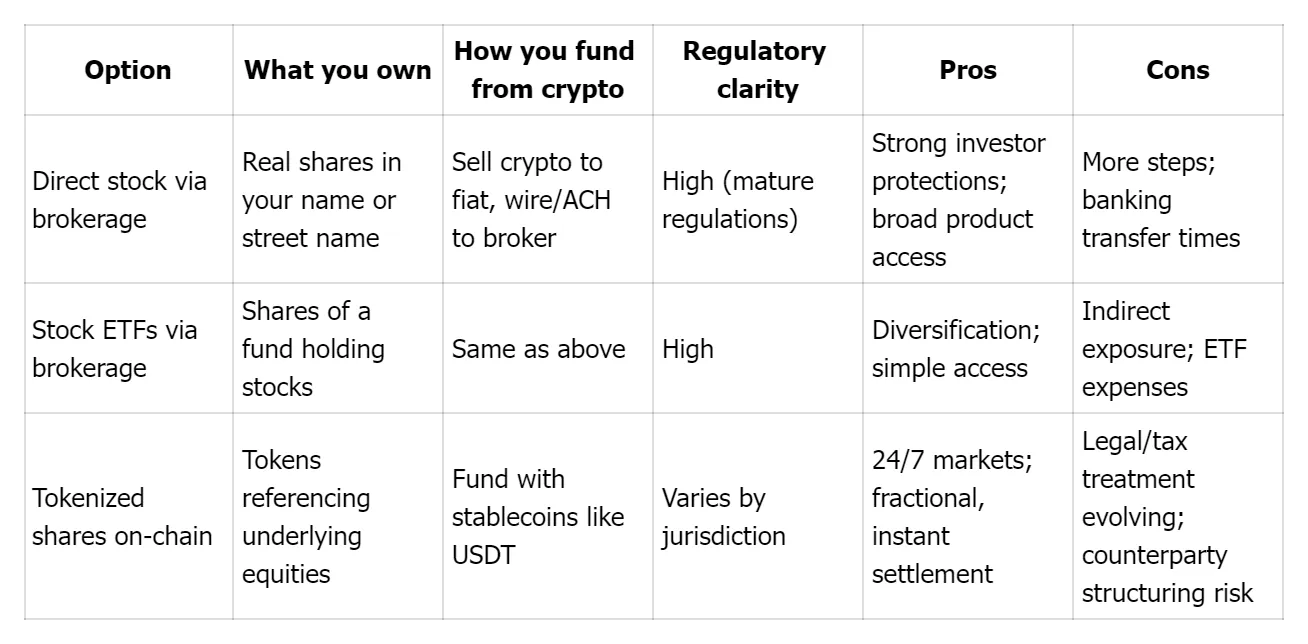Click the "Direct stock via brokerage" cell
The image size is (1308, 644).
tap(120, 200)
